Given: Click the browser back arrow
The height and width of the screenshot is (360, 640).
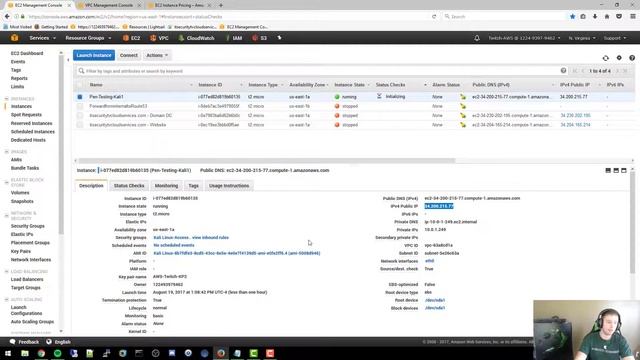Looking at the screenshot, I should [7, 16].
